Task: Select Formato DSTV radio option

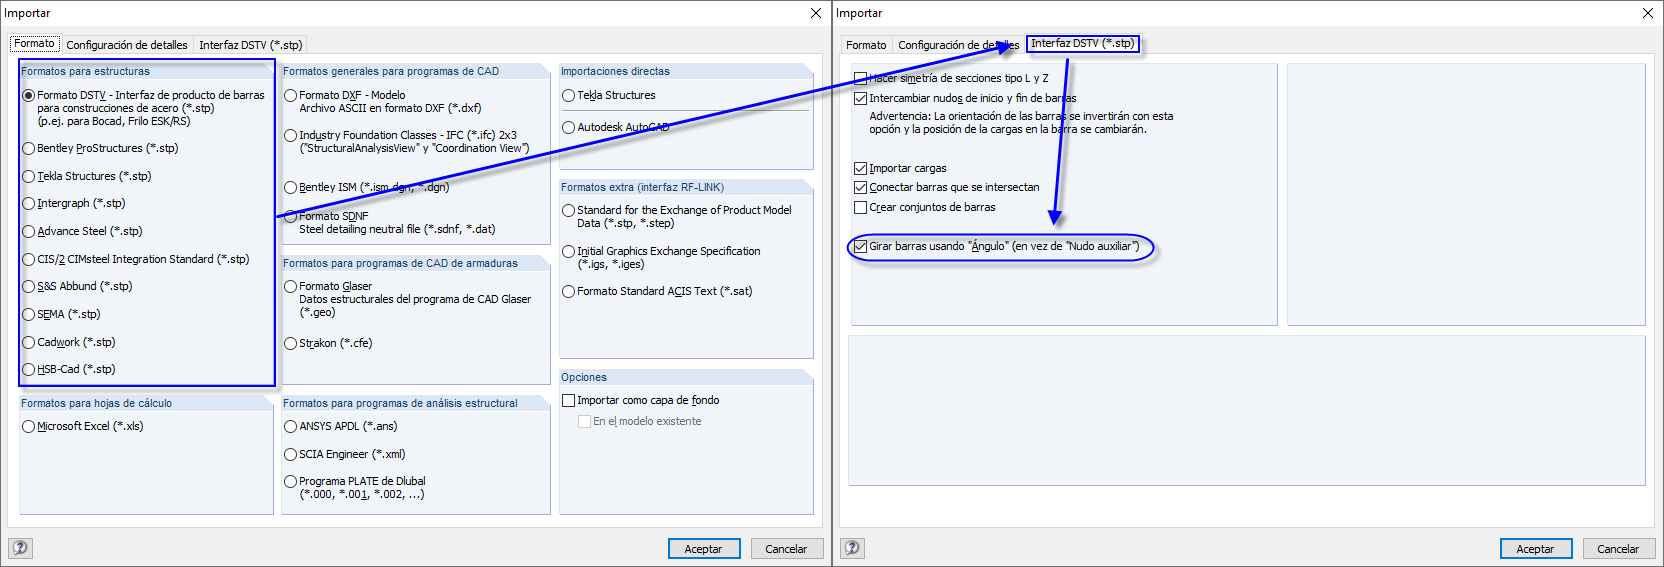Action: [x=29, y=95]
